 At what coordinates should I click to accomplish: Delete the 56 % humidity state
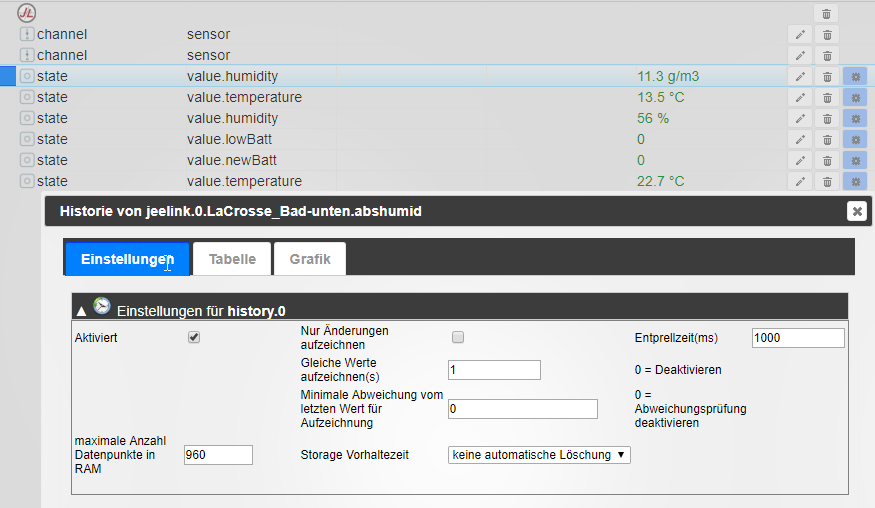point(827,118)
